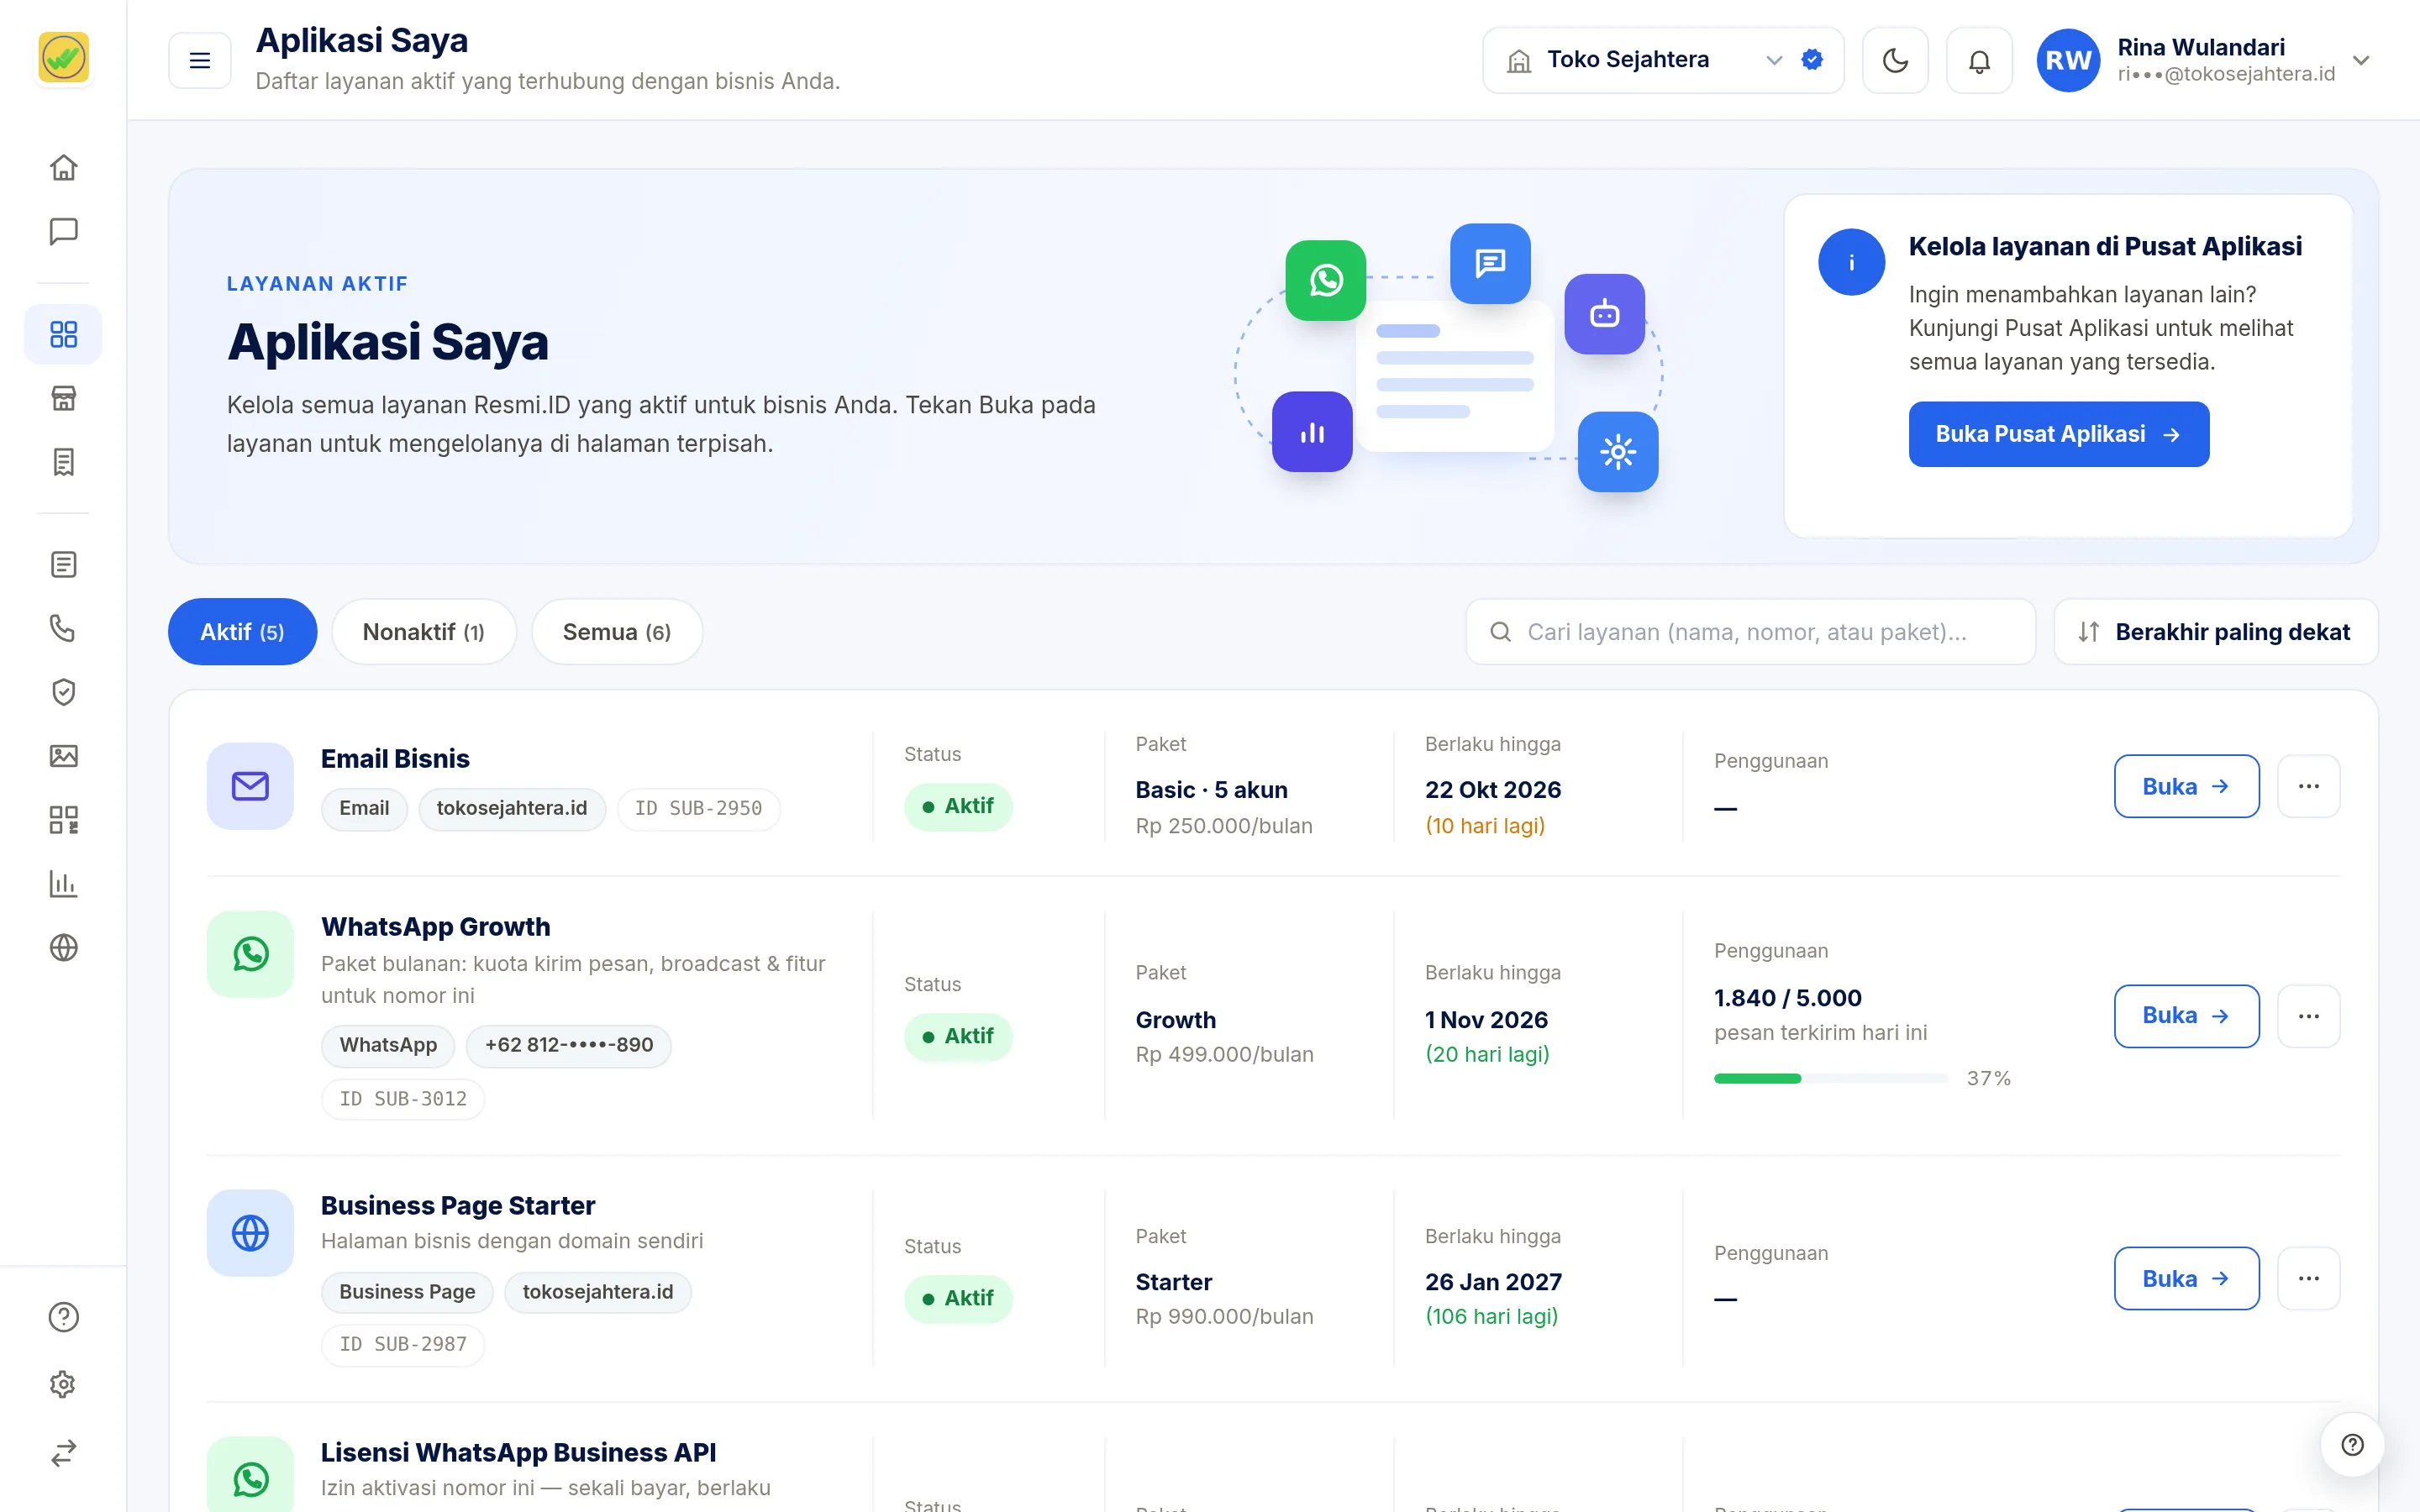Click the WhatsApp Growth usage progress bar
This screenshot has width=2420, height=1512.
(1831, 1078)
